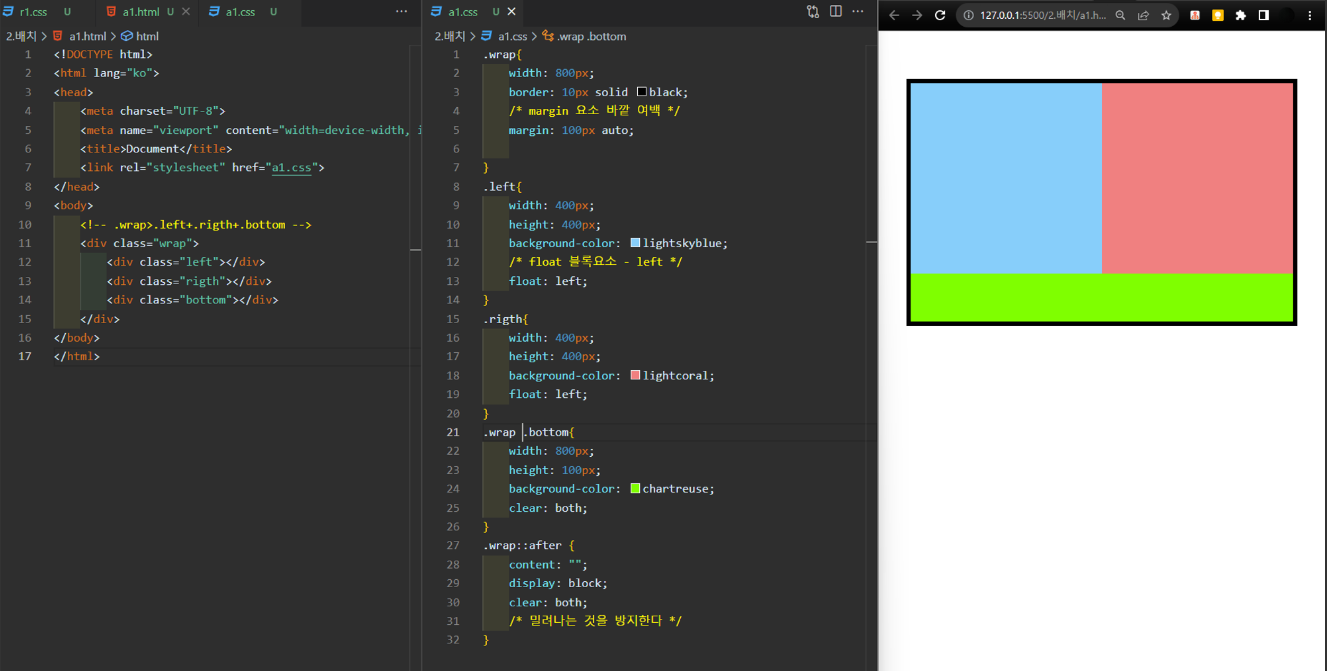The image size is (1327, 671).
Task: View site information icon in address bar
Action: click(x=970, y=16)
